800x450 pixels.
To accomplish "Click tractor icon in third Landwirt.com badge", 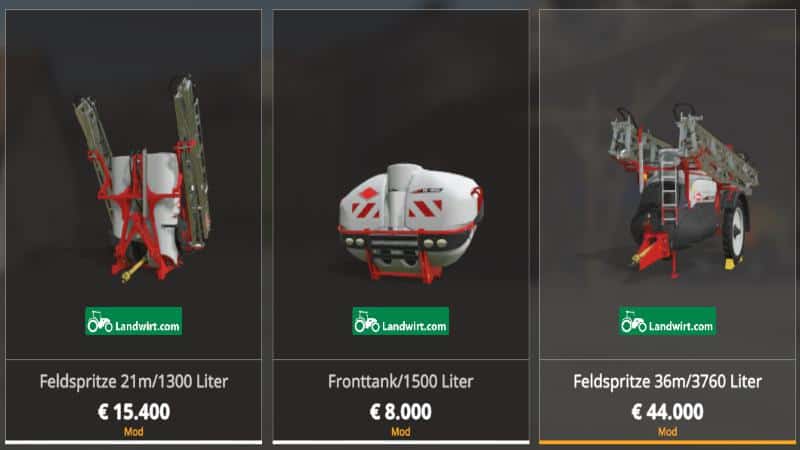I will click(x=634, y=322).
